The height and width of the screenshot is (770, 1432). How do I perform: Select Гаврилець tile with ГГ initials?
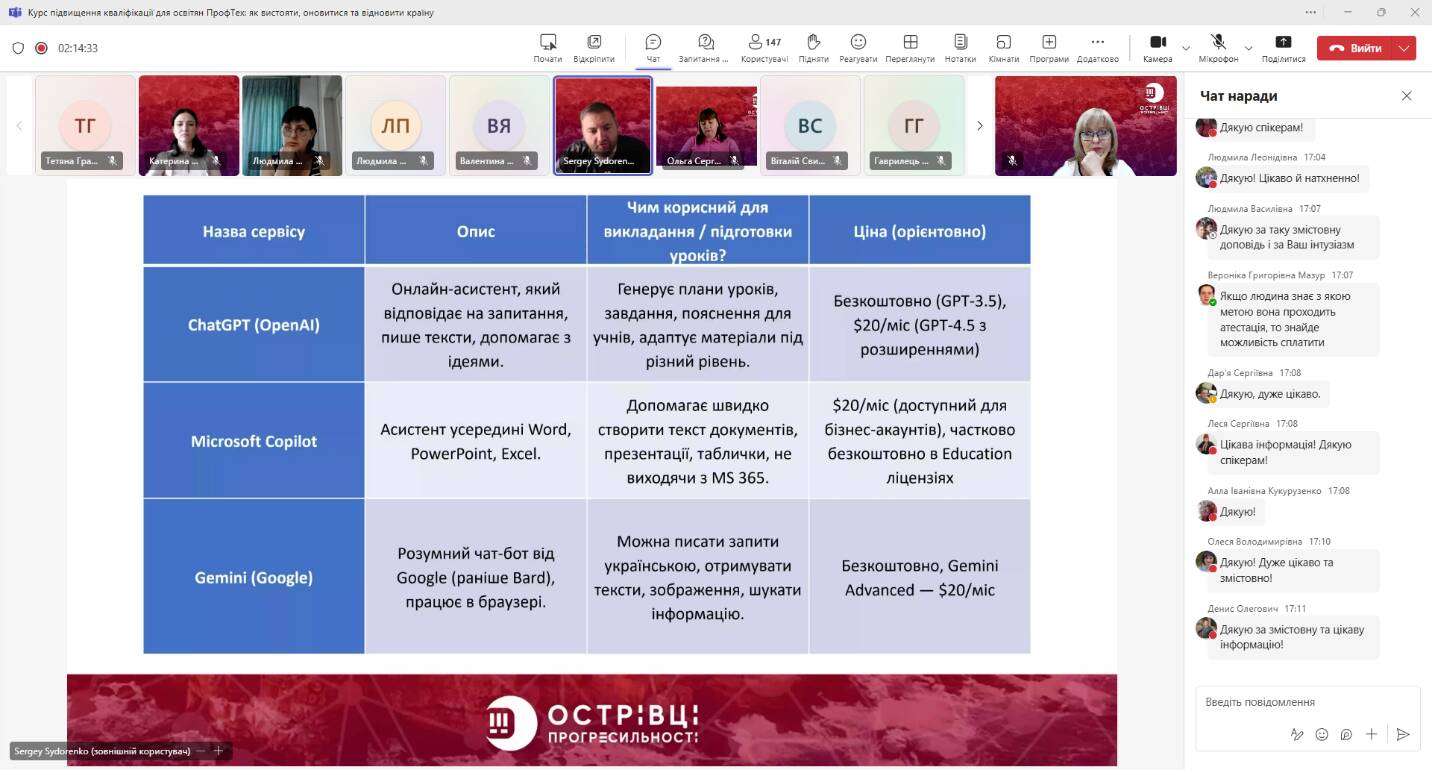[914, 125]
